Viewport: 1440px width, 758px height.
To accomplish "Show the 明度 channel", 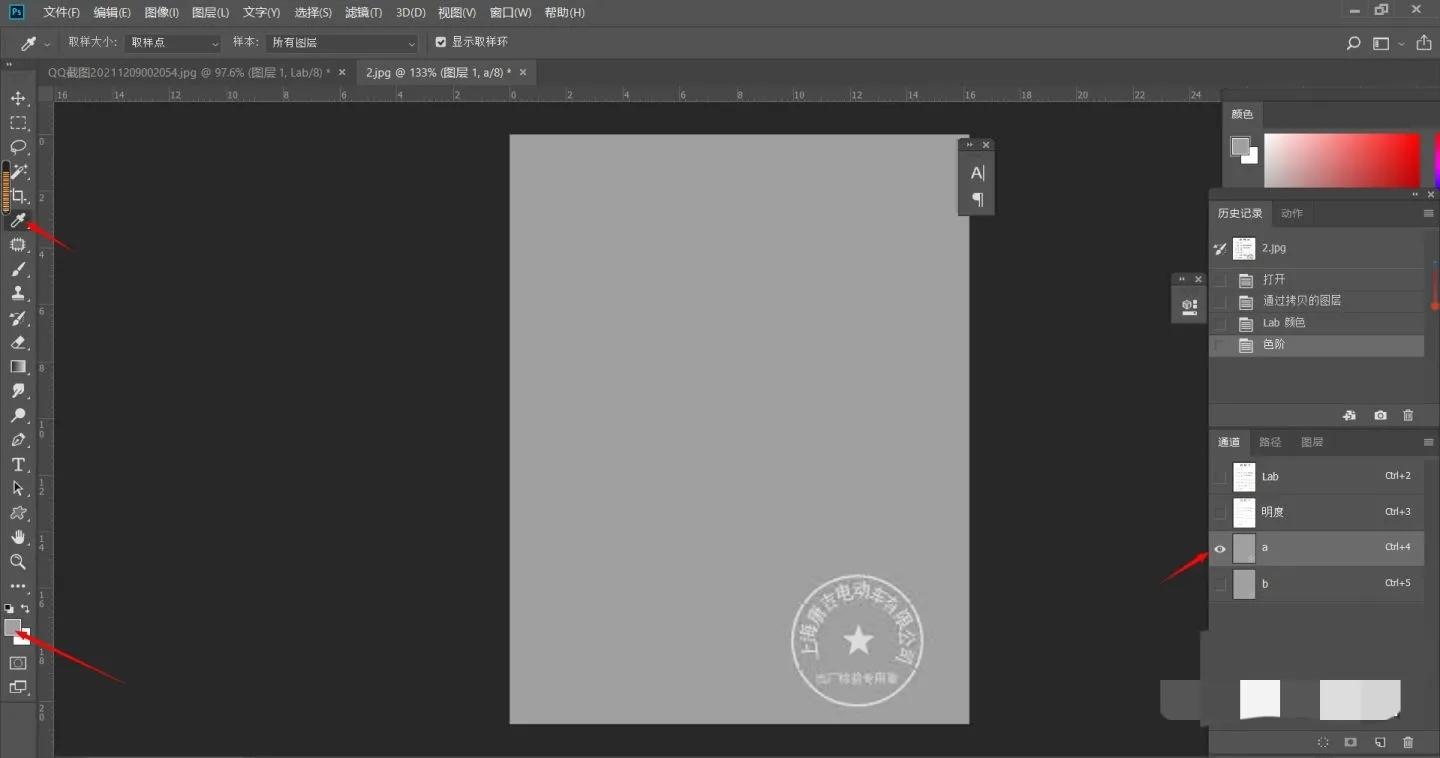I will click(1219, 513).
